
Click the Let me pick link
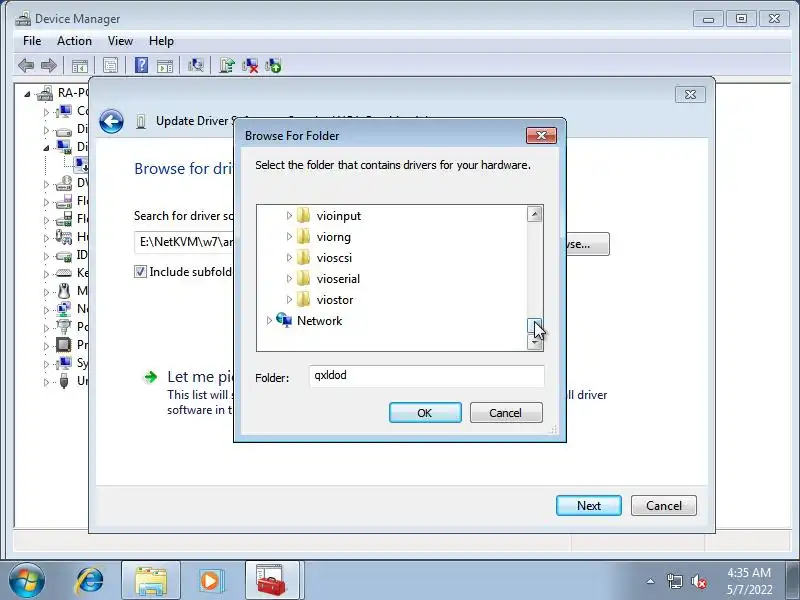click(201, 377)
